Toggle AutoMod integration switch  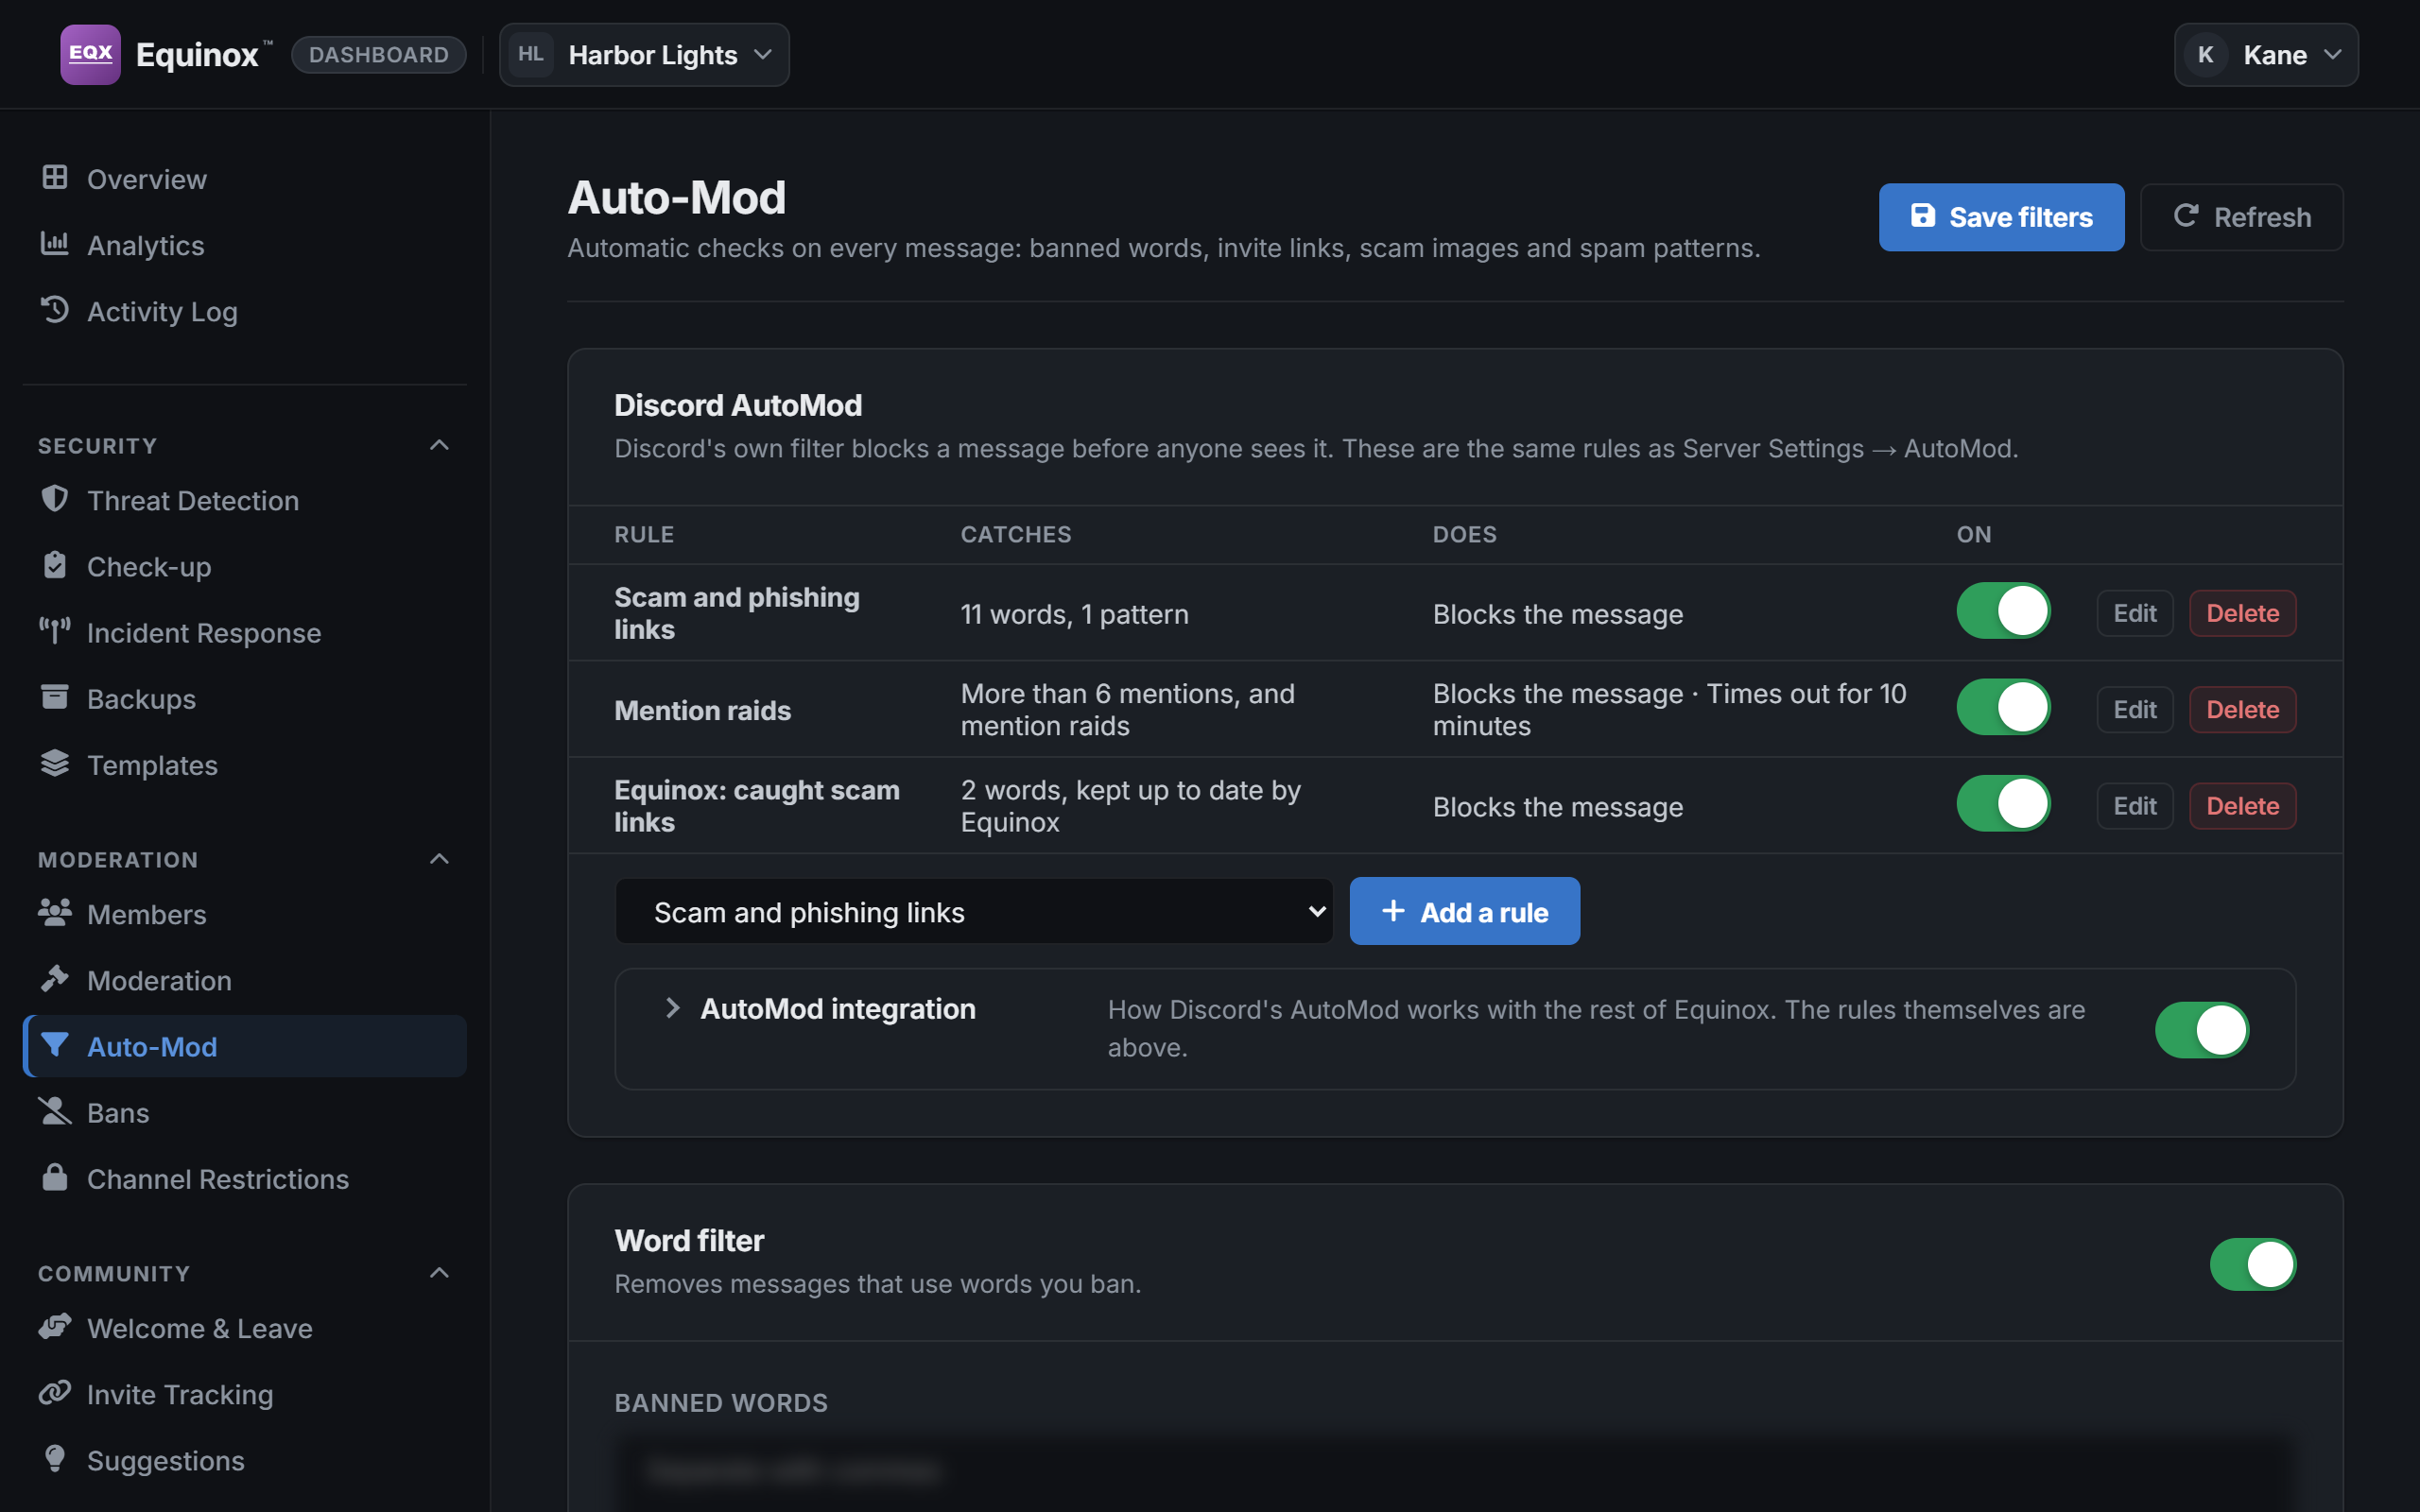coord(2202,1029)
